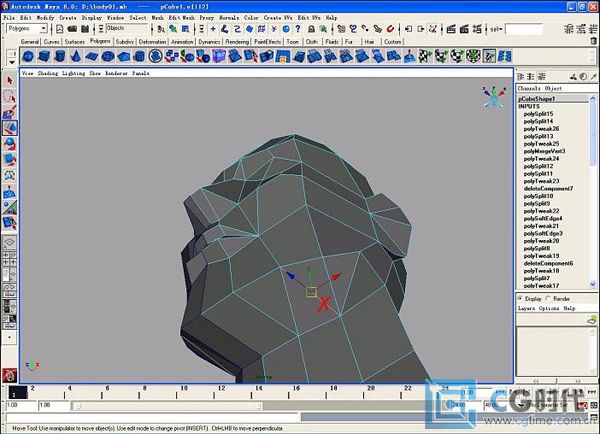Open the Shading panel menu
The width and height of the screenshot is (600, 434).
point(48,73)
